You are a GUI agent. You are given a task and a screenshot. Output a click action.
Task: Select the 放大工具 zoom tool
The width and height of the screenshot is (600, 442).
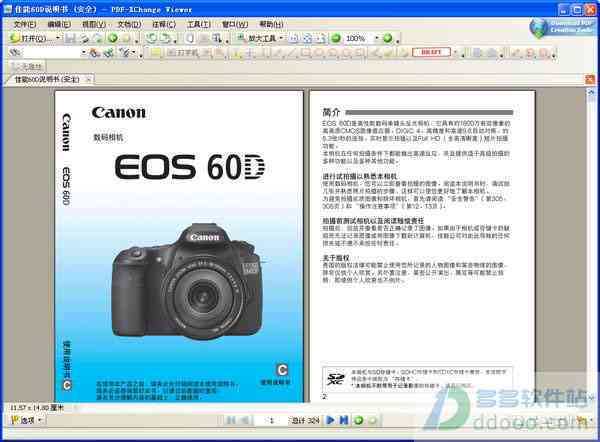click(x=258, y=38)
